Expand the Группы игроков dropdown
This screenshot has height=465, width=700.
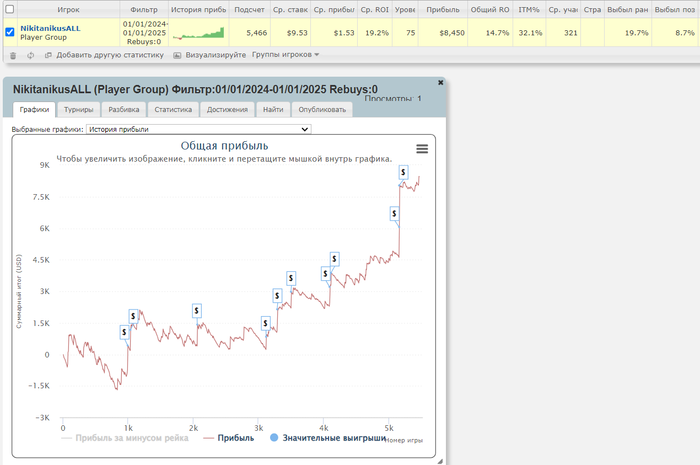point(285,54)
